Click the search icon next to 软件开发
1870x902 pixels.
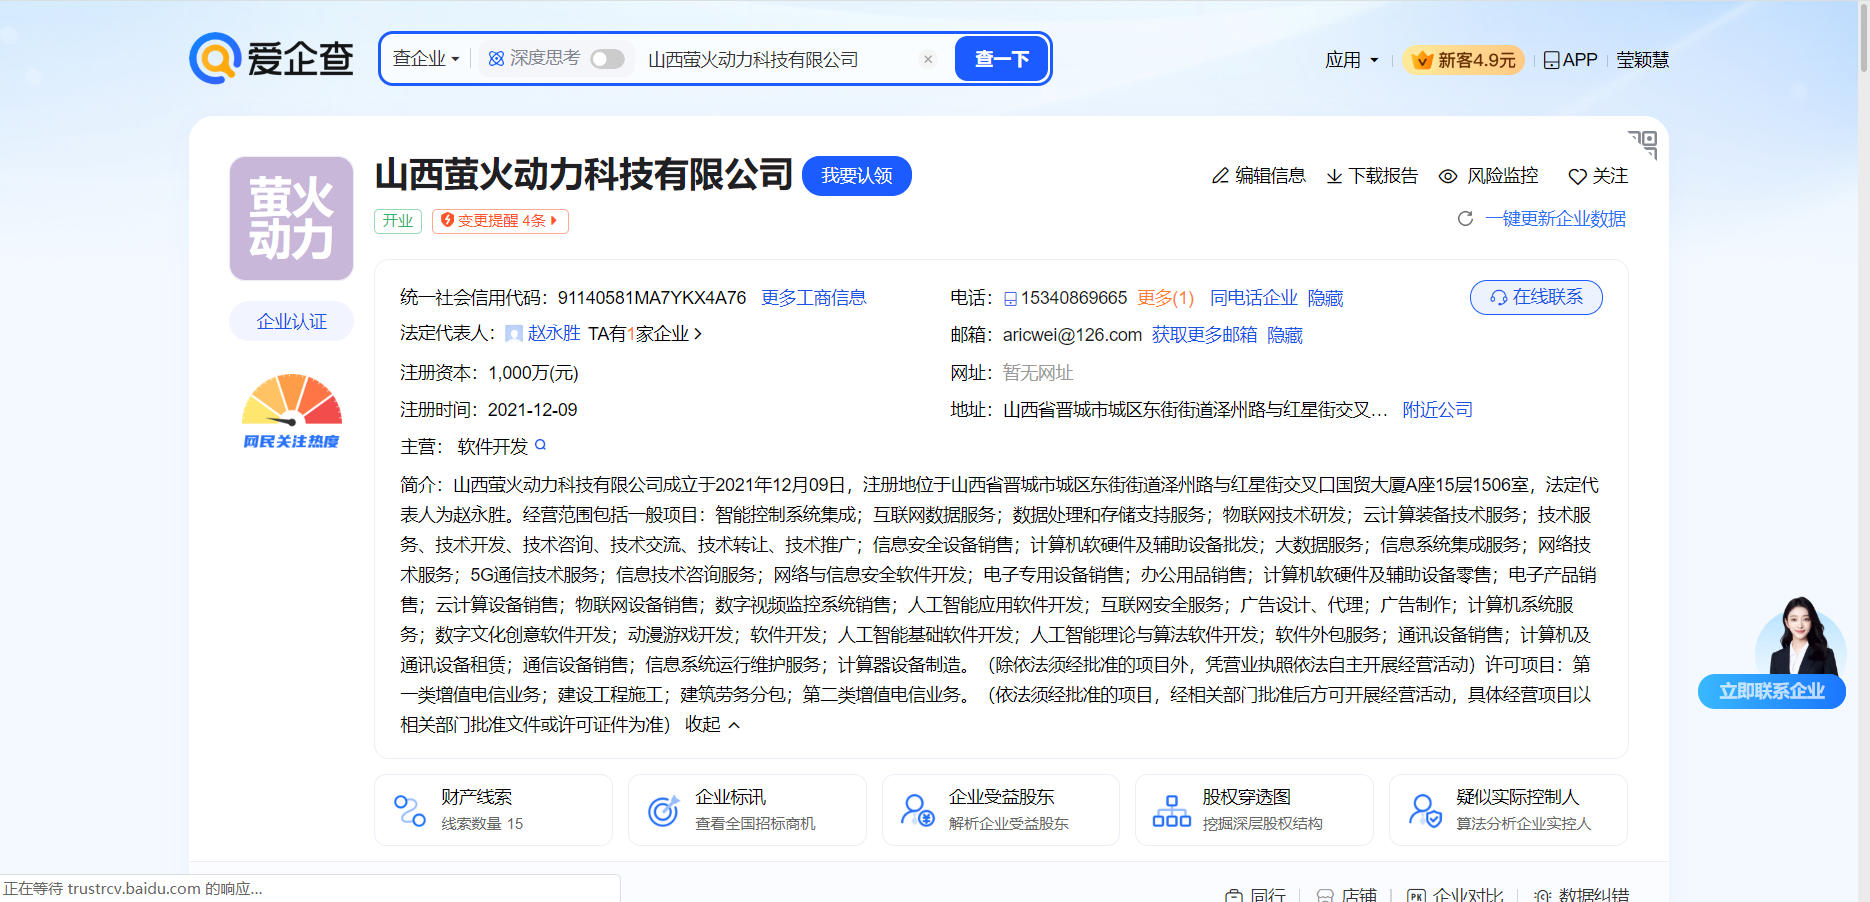coord(540,445)
